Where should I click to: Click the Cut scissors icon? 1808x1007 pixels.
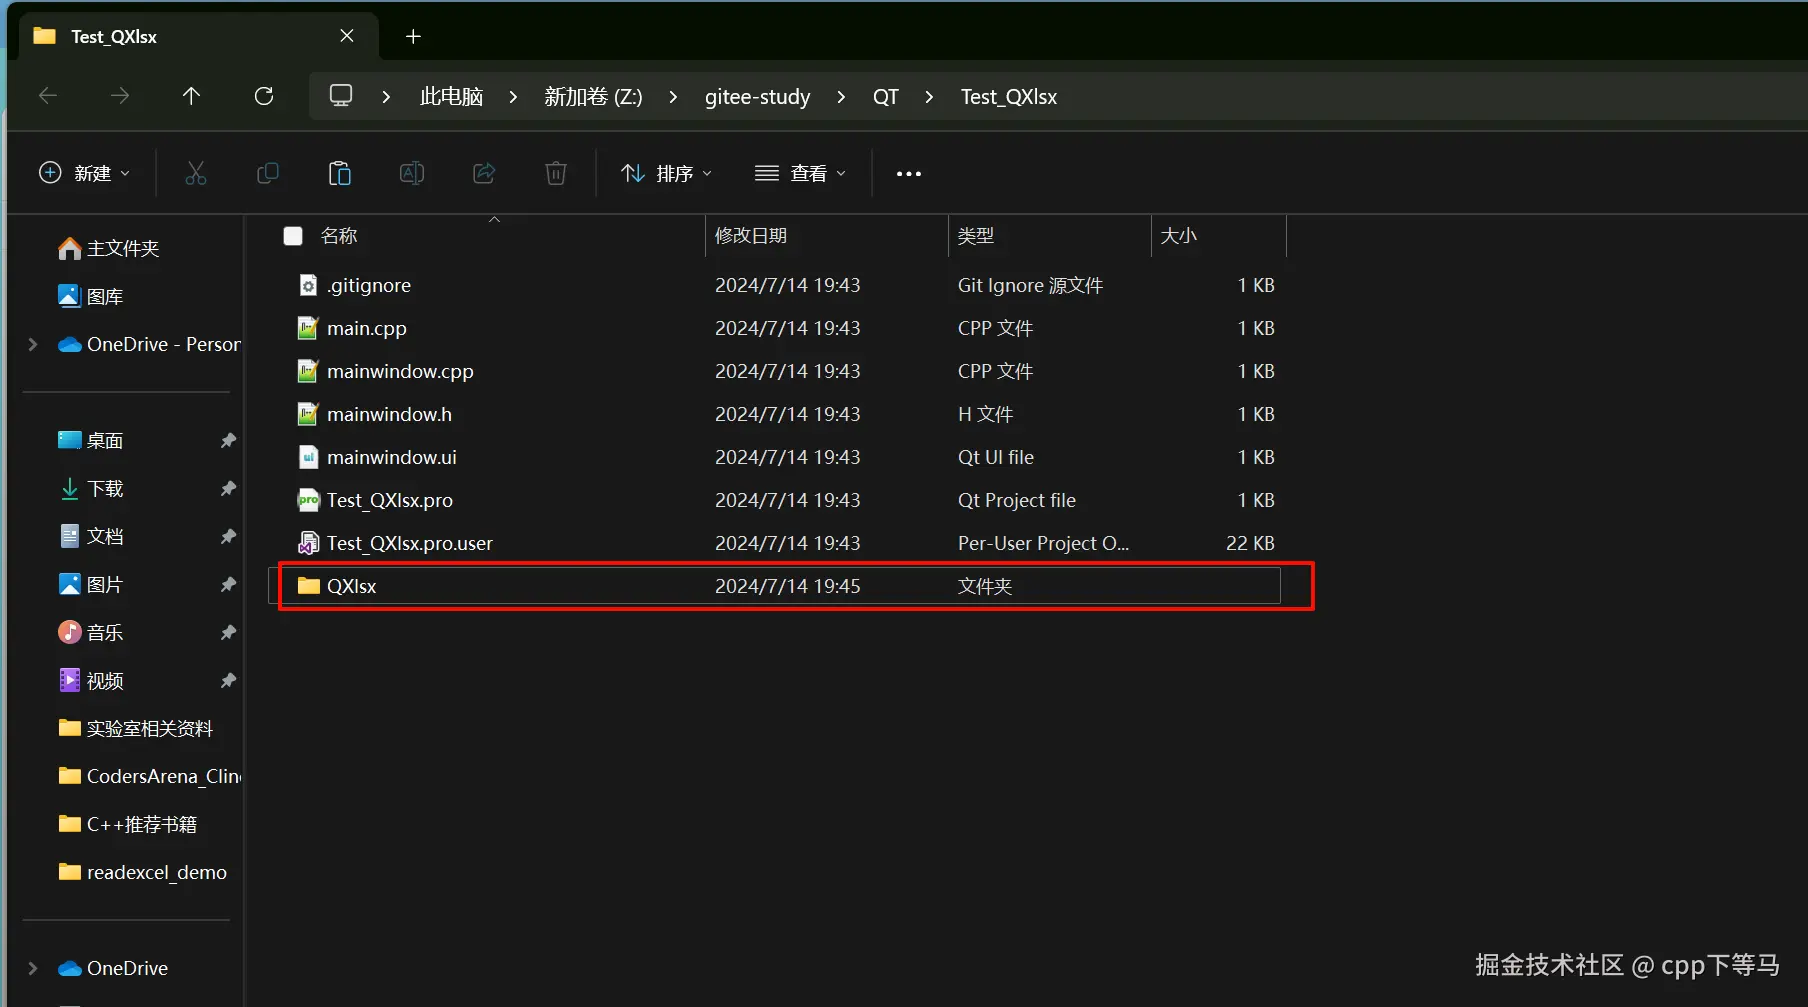pyautogui.click(x=196, y=174)
